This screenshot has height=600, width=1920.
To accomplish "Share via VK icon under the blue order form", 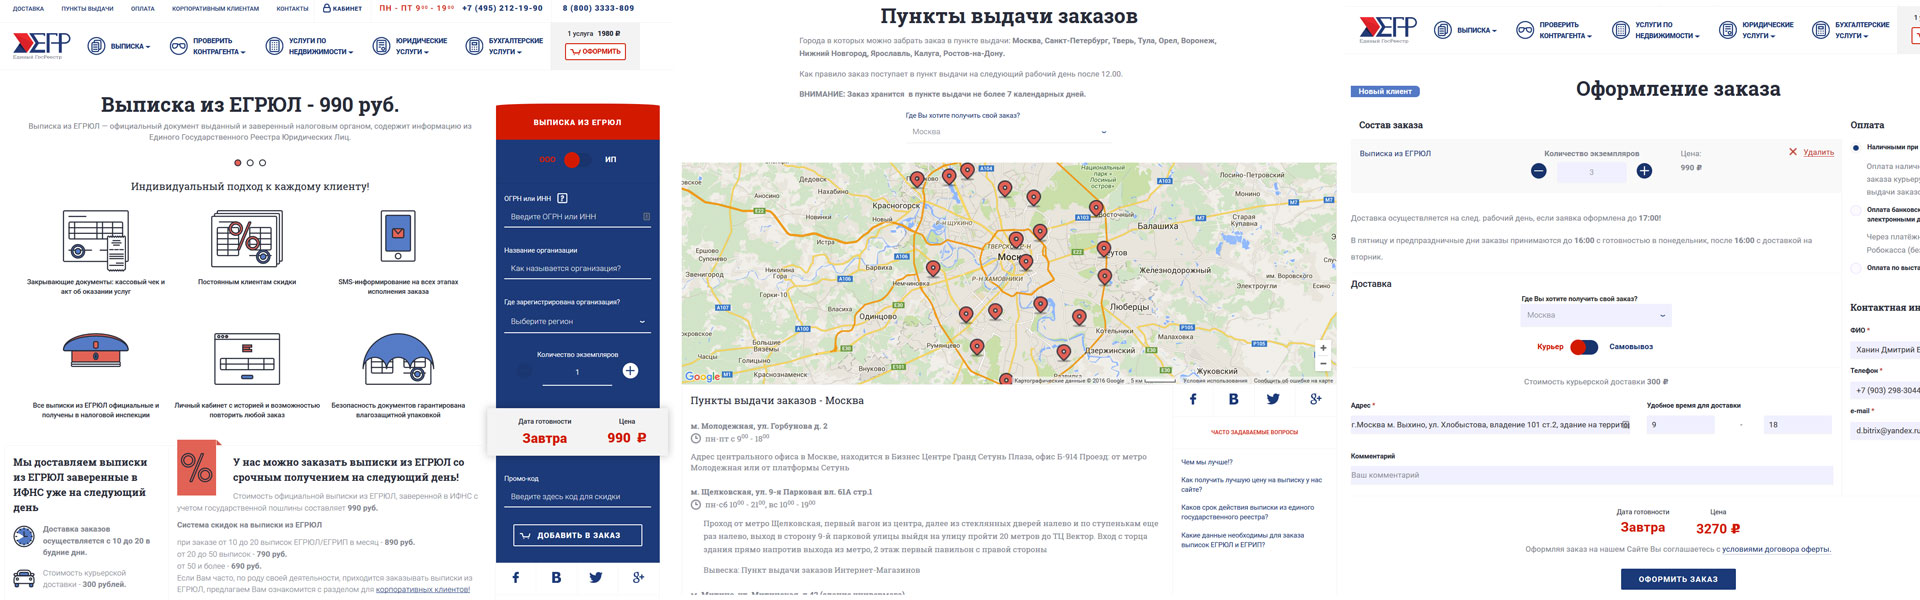I will coord(556,577).
